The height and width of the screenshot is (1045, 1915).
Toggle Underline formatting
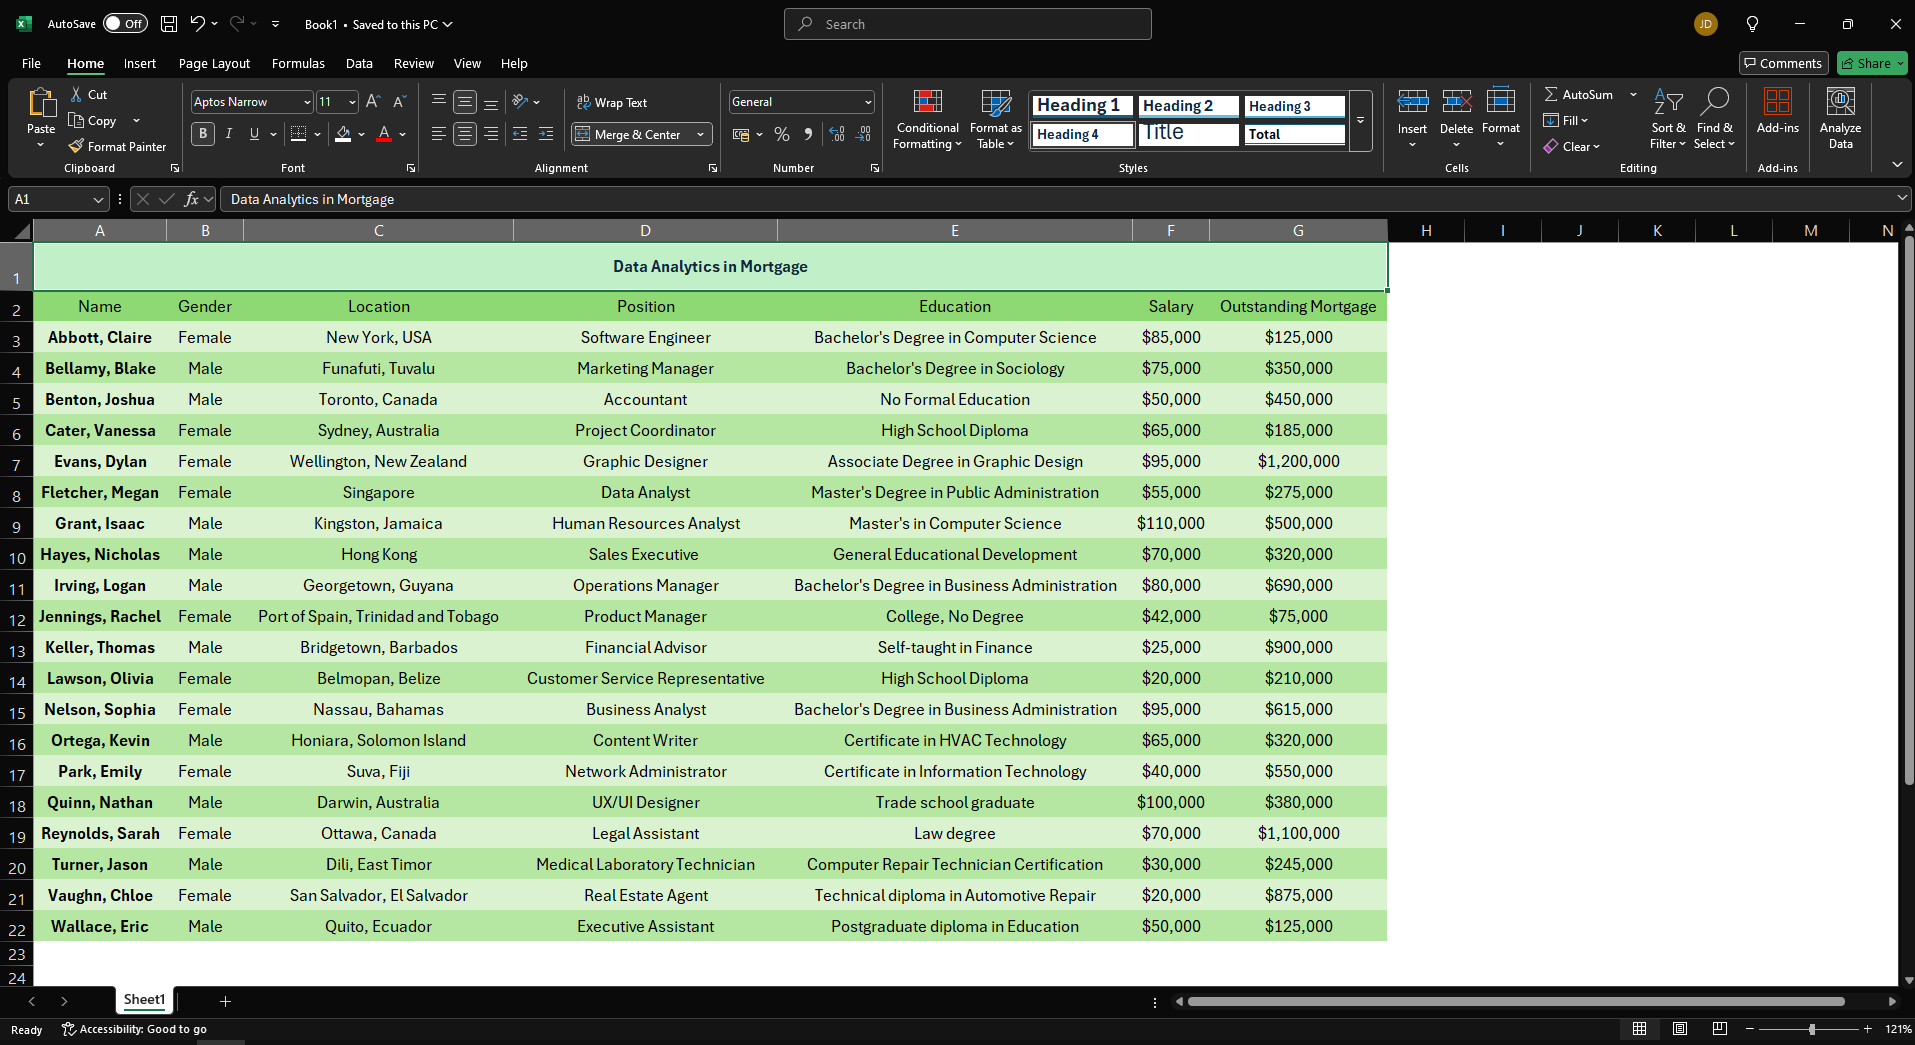click(x=254, y=134)
